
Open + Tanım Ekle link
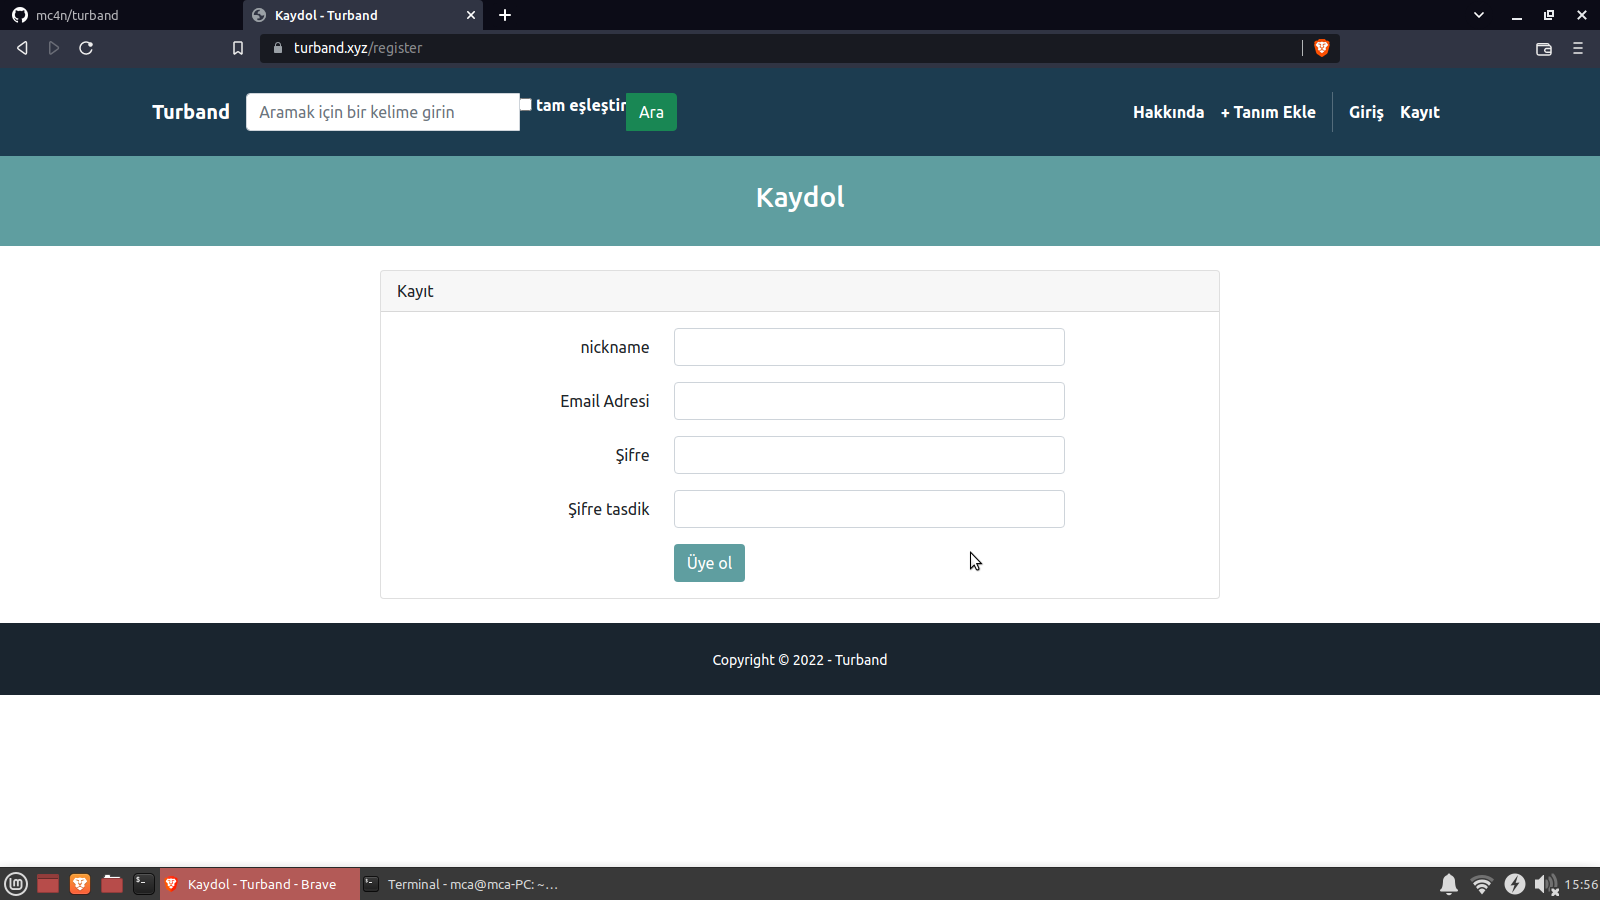click(1268, 112)
